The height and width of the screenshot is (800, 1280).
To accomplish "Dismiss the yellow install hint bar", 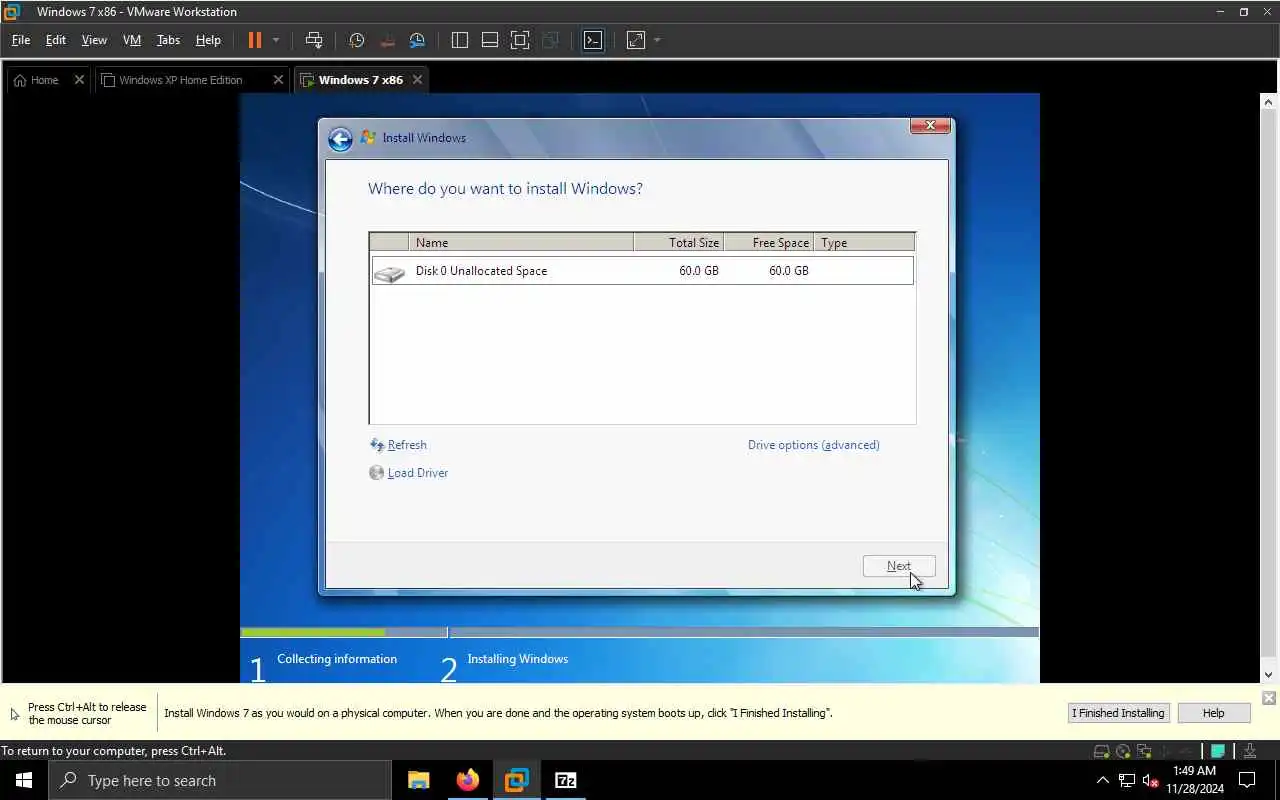I will pyautogui.click(x=1269, y=698).
